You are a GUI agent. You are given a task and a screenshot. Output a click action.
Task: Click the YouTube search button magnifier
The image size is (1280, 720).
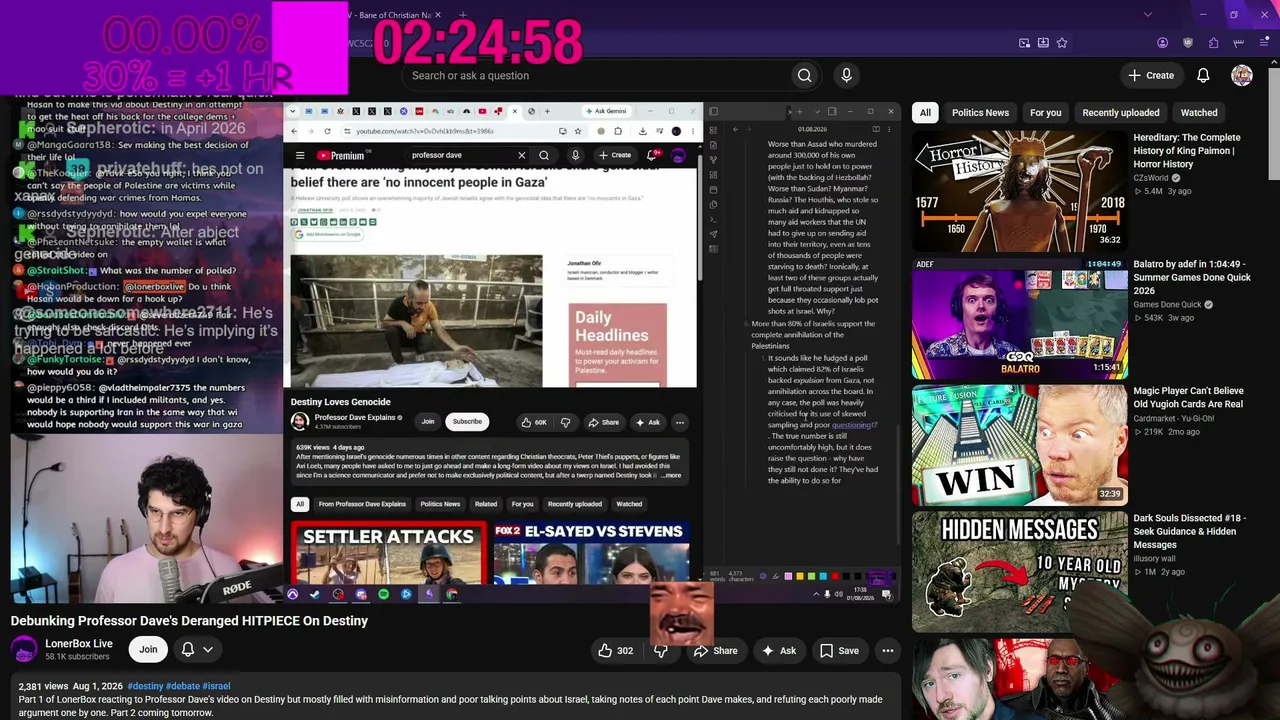804,75
